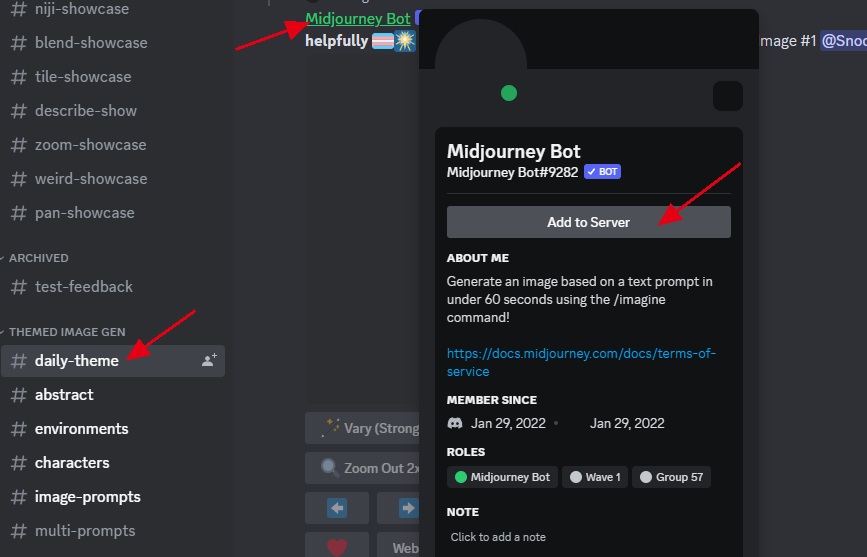Open the daily-theme channel
This screenshot has height=557, width=867.
click(x=77, y=361)
